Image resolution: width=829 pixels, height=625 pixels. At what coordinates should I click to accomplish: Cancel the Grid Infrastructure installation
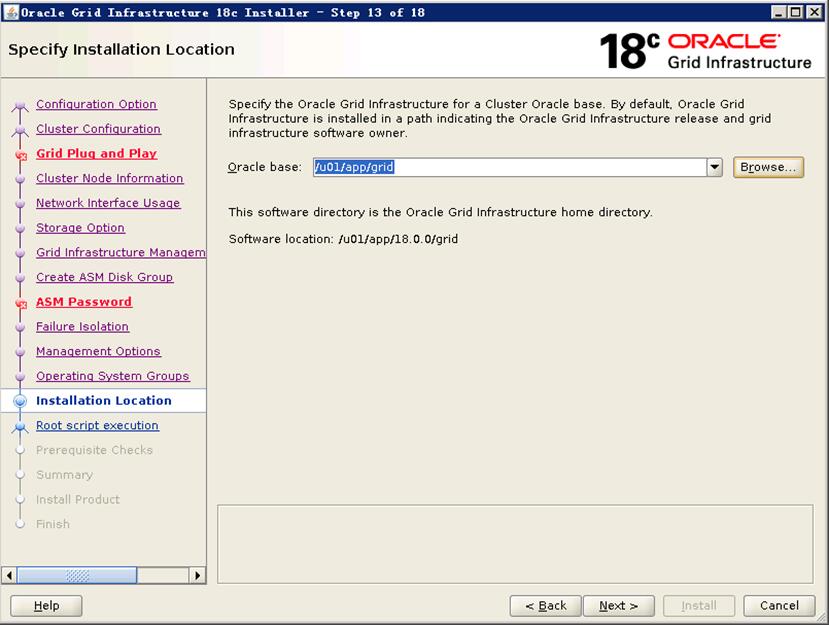click(779, 605)
